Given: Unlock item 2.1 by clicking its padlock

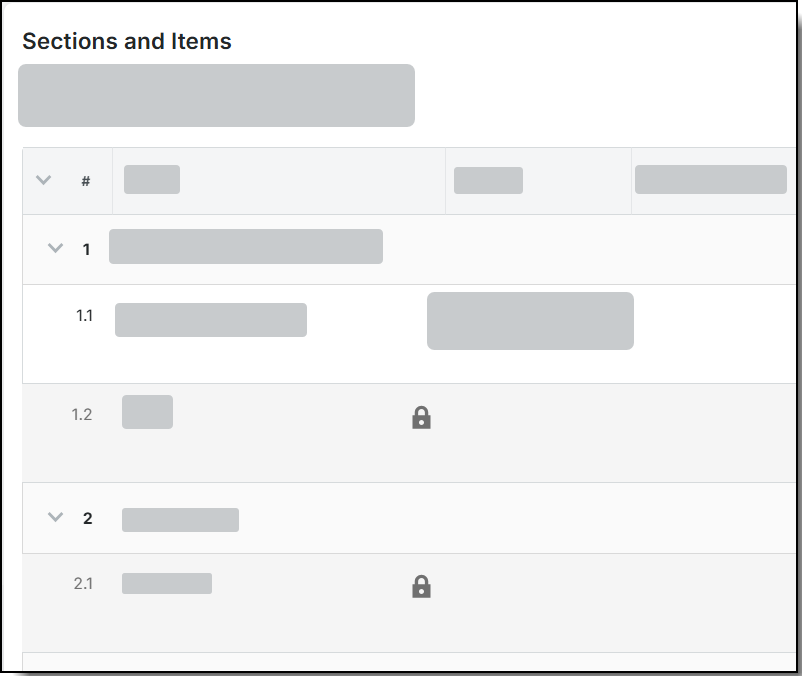Looking at the screenshot, I should click(x=422, y=588).
